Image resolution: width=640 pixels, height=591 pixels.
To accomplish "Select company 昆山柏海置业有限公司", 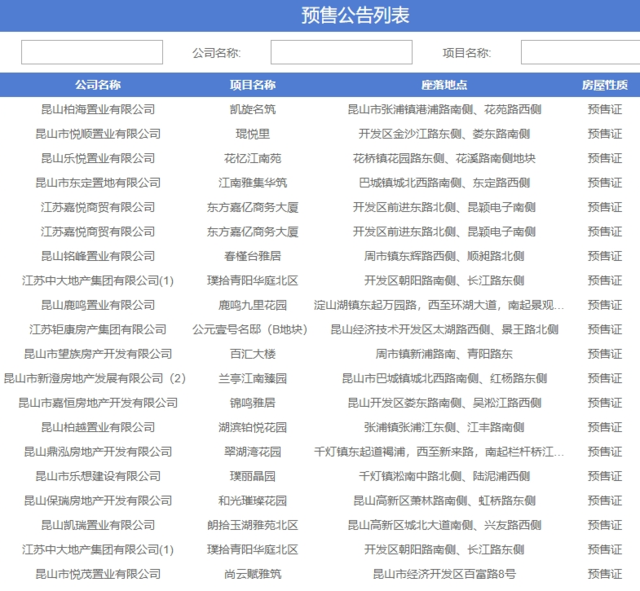I will [x=98, y=109].
